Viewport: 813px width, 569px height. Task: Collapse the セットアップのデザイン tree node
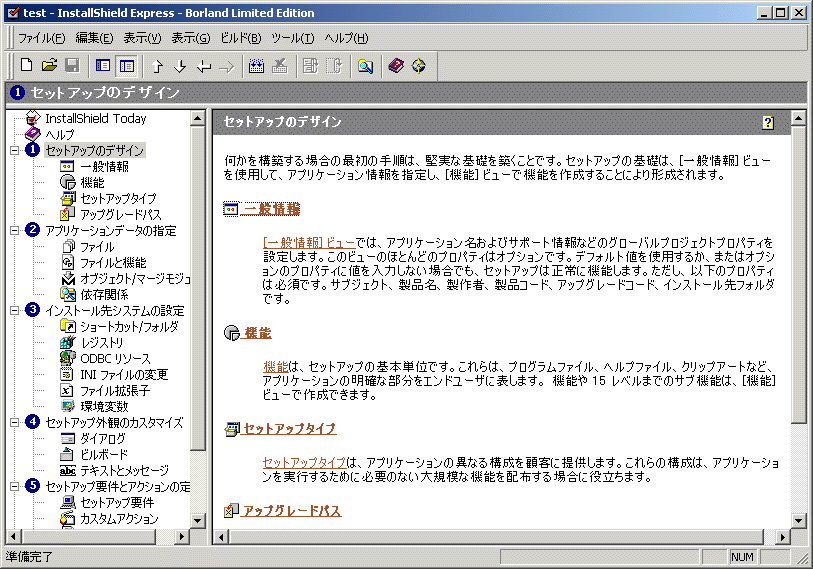tap(15, 150)
